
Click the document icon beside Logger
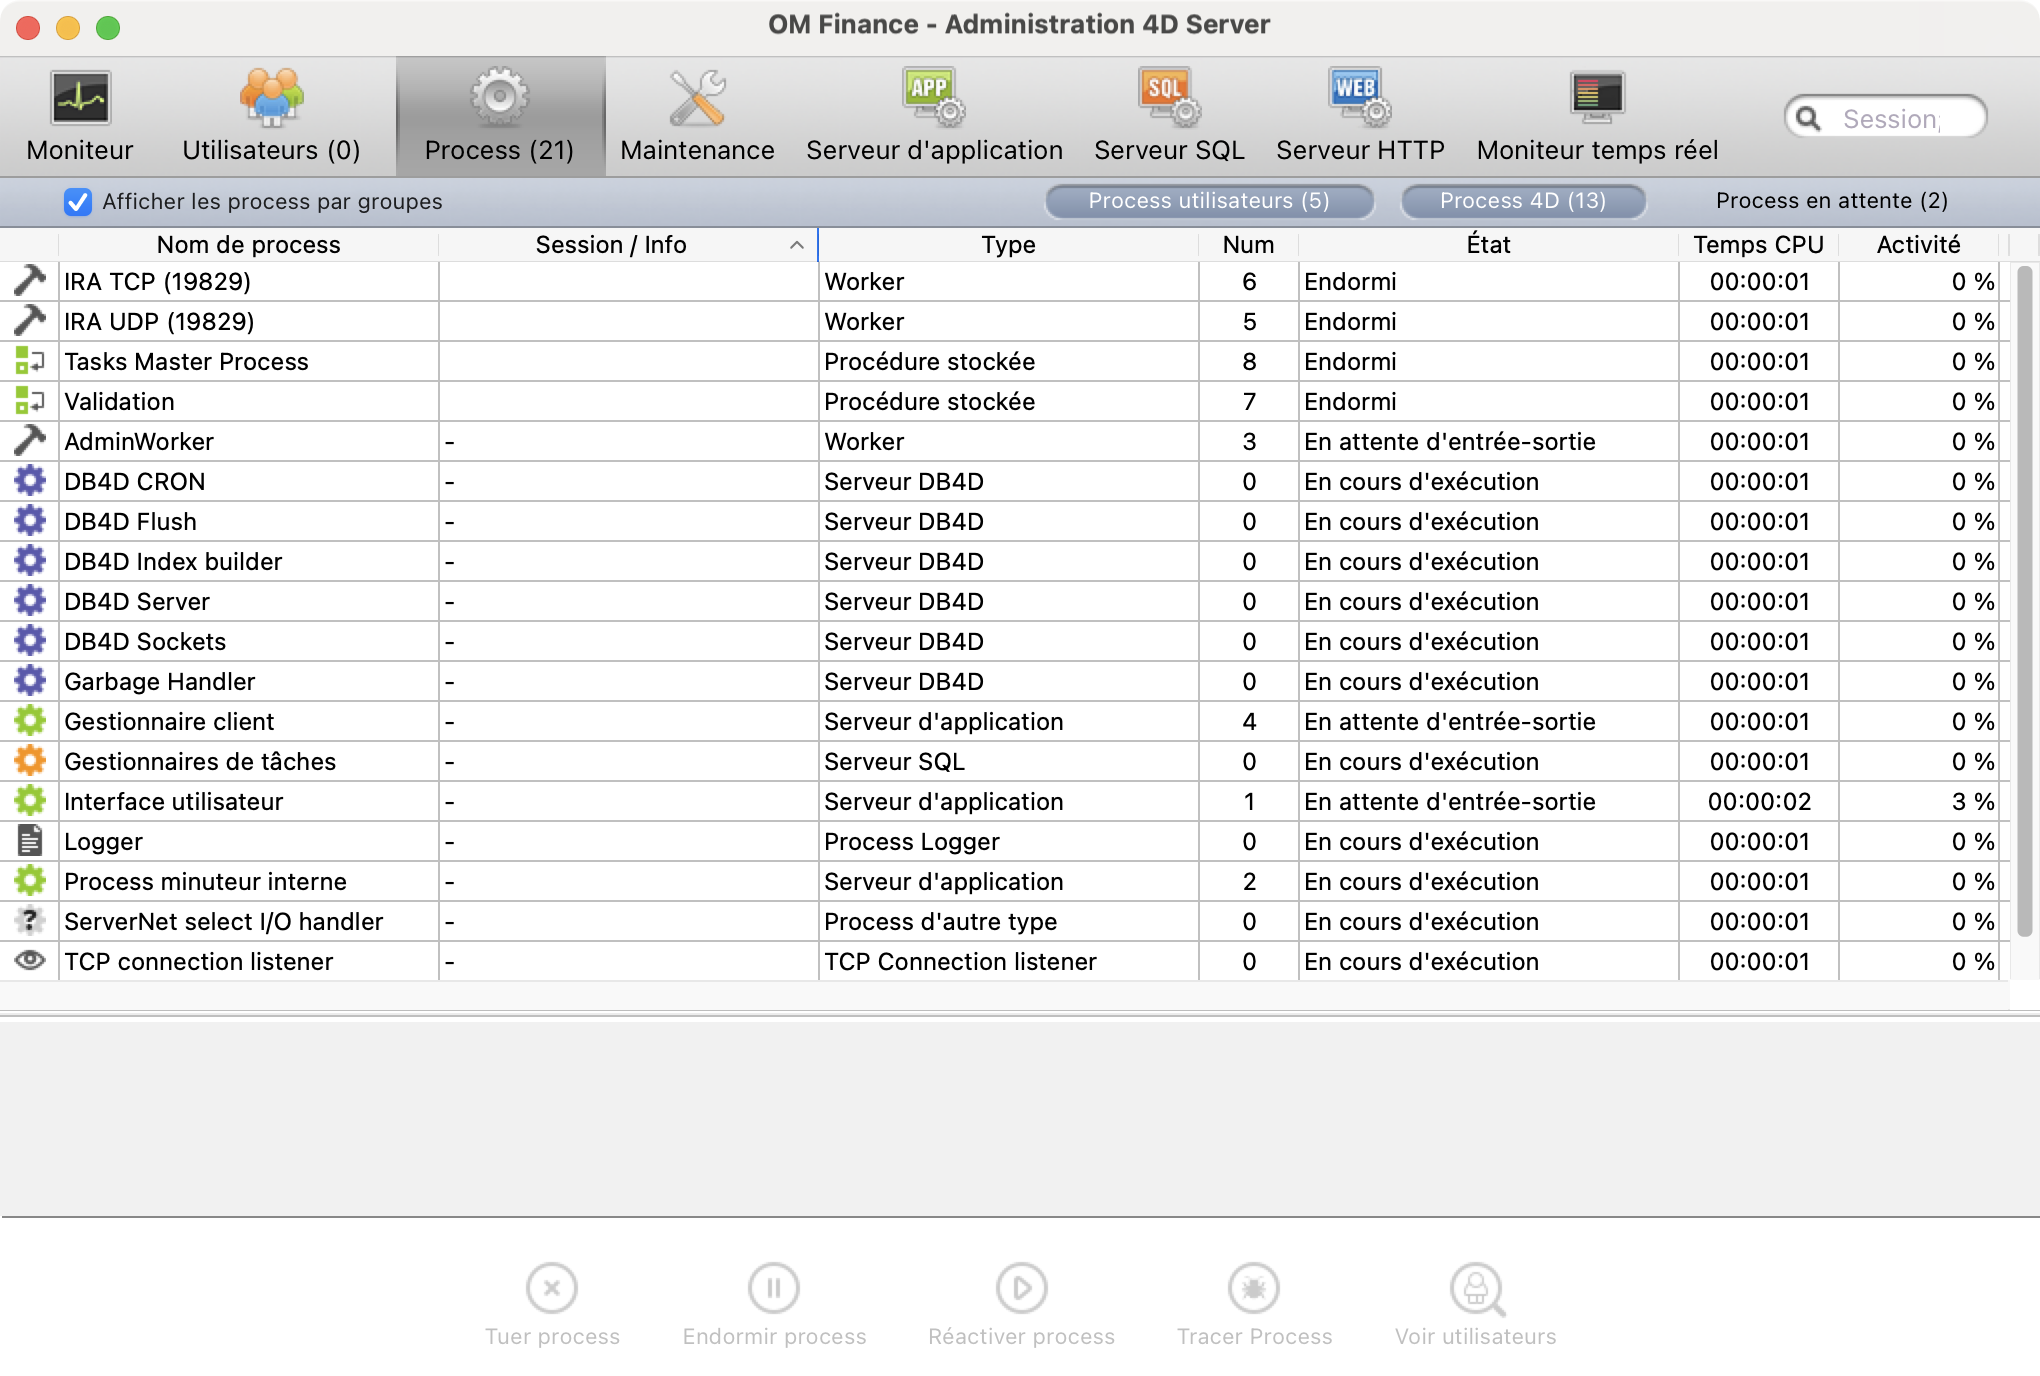[x=30, y=841]
